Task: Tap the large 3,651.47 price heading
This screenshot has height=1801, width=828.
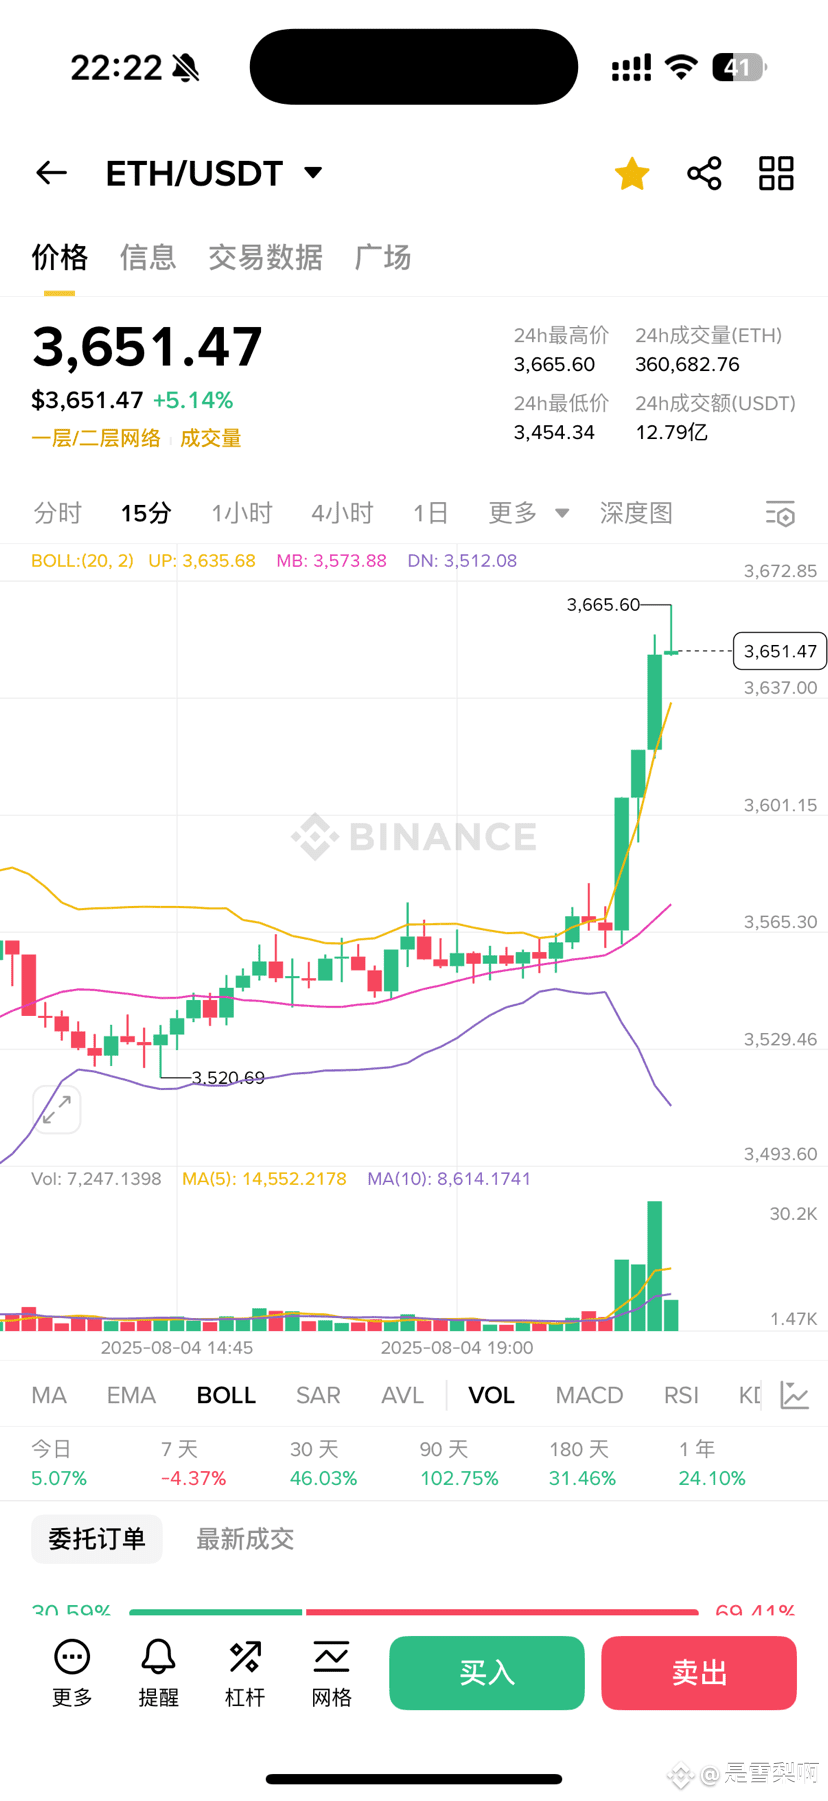Action: (147, 346)
